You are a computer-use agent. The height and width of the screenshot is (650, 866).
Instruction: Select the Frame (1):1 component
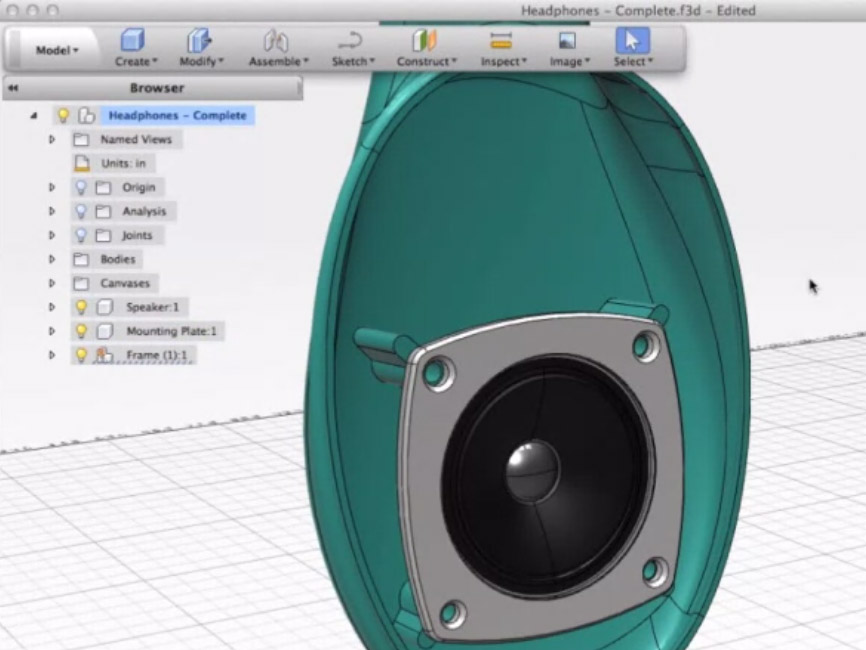point(156,355)
